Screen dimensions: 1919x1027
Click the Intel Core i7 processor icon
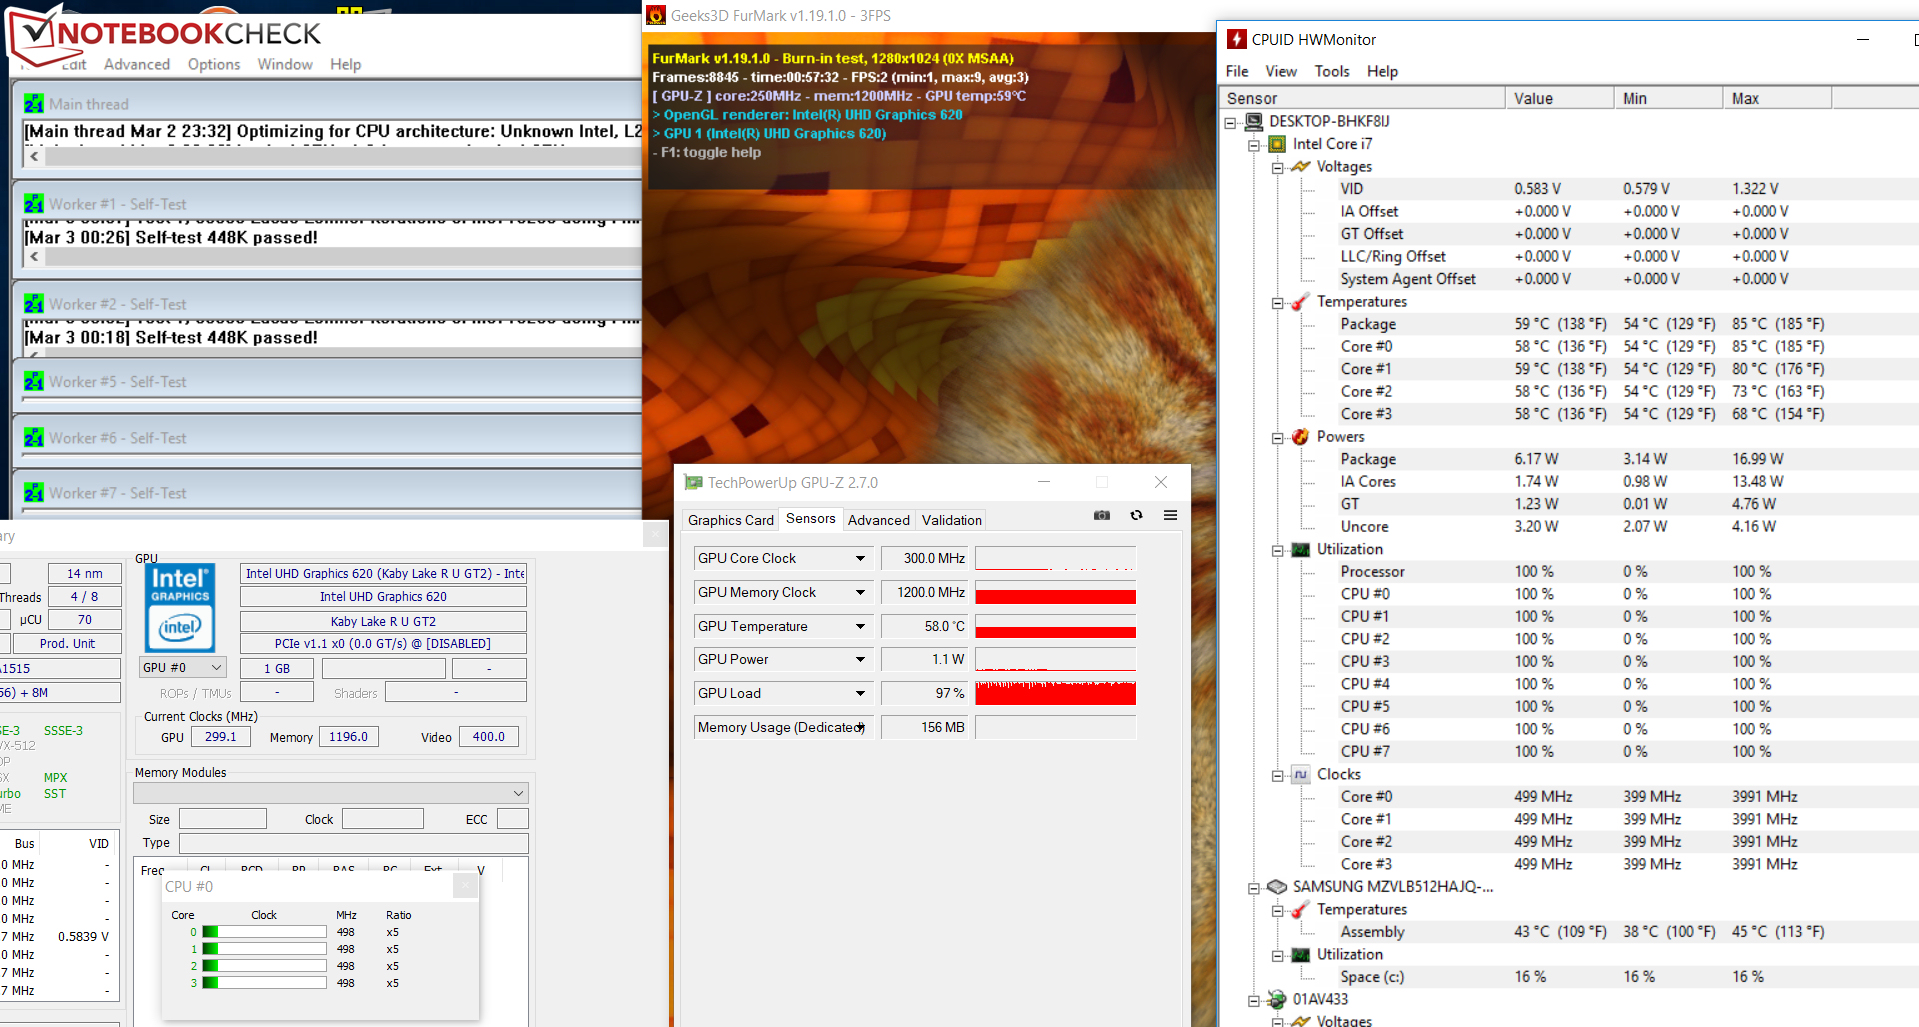coord(1277,144)
